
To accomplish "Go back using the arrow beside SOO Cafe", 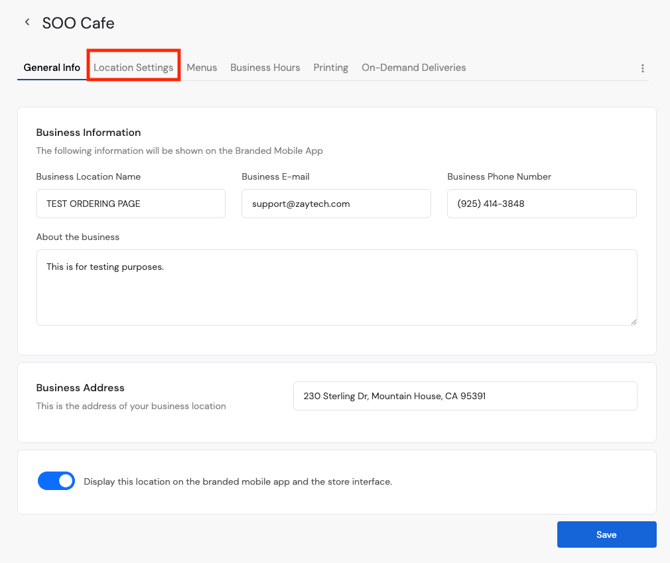I will [x=27, y=22].
